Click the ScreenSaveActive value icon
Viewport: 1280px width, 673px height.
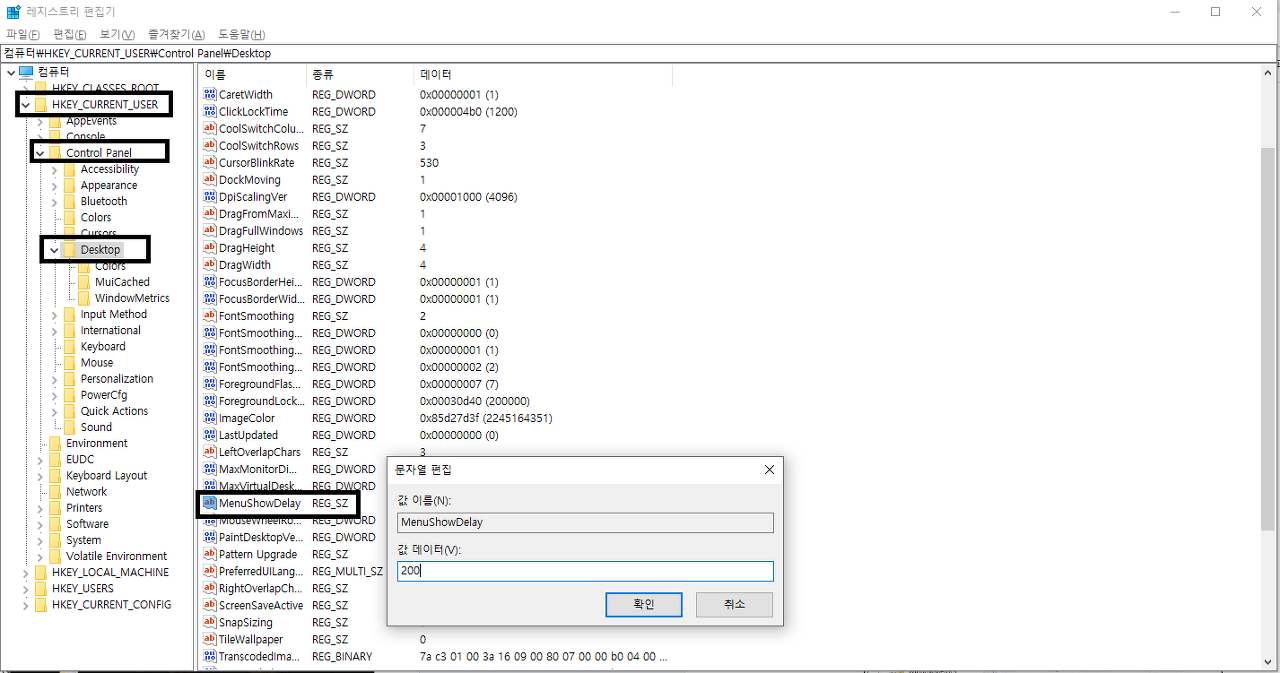(x=210, y=604)
